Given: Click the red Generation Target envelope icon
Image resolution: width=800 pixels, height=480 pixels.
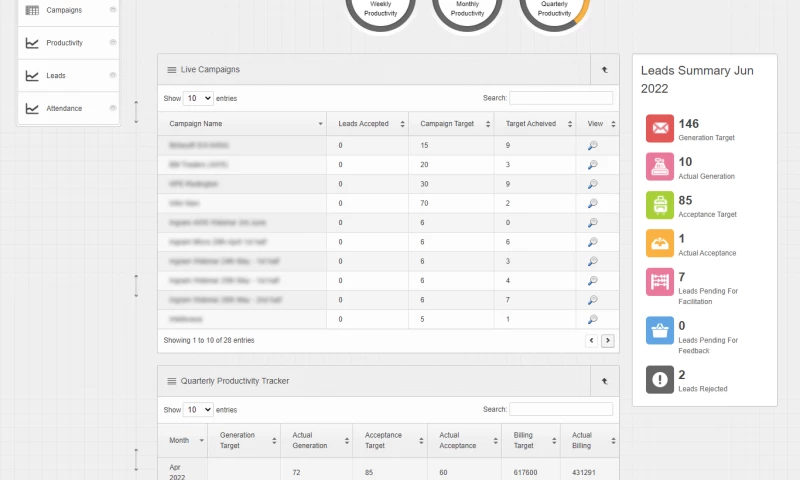Looking at the screenshot, I should pyautogui.click(x=660, y=129).
